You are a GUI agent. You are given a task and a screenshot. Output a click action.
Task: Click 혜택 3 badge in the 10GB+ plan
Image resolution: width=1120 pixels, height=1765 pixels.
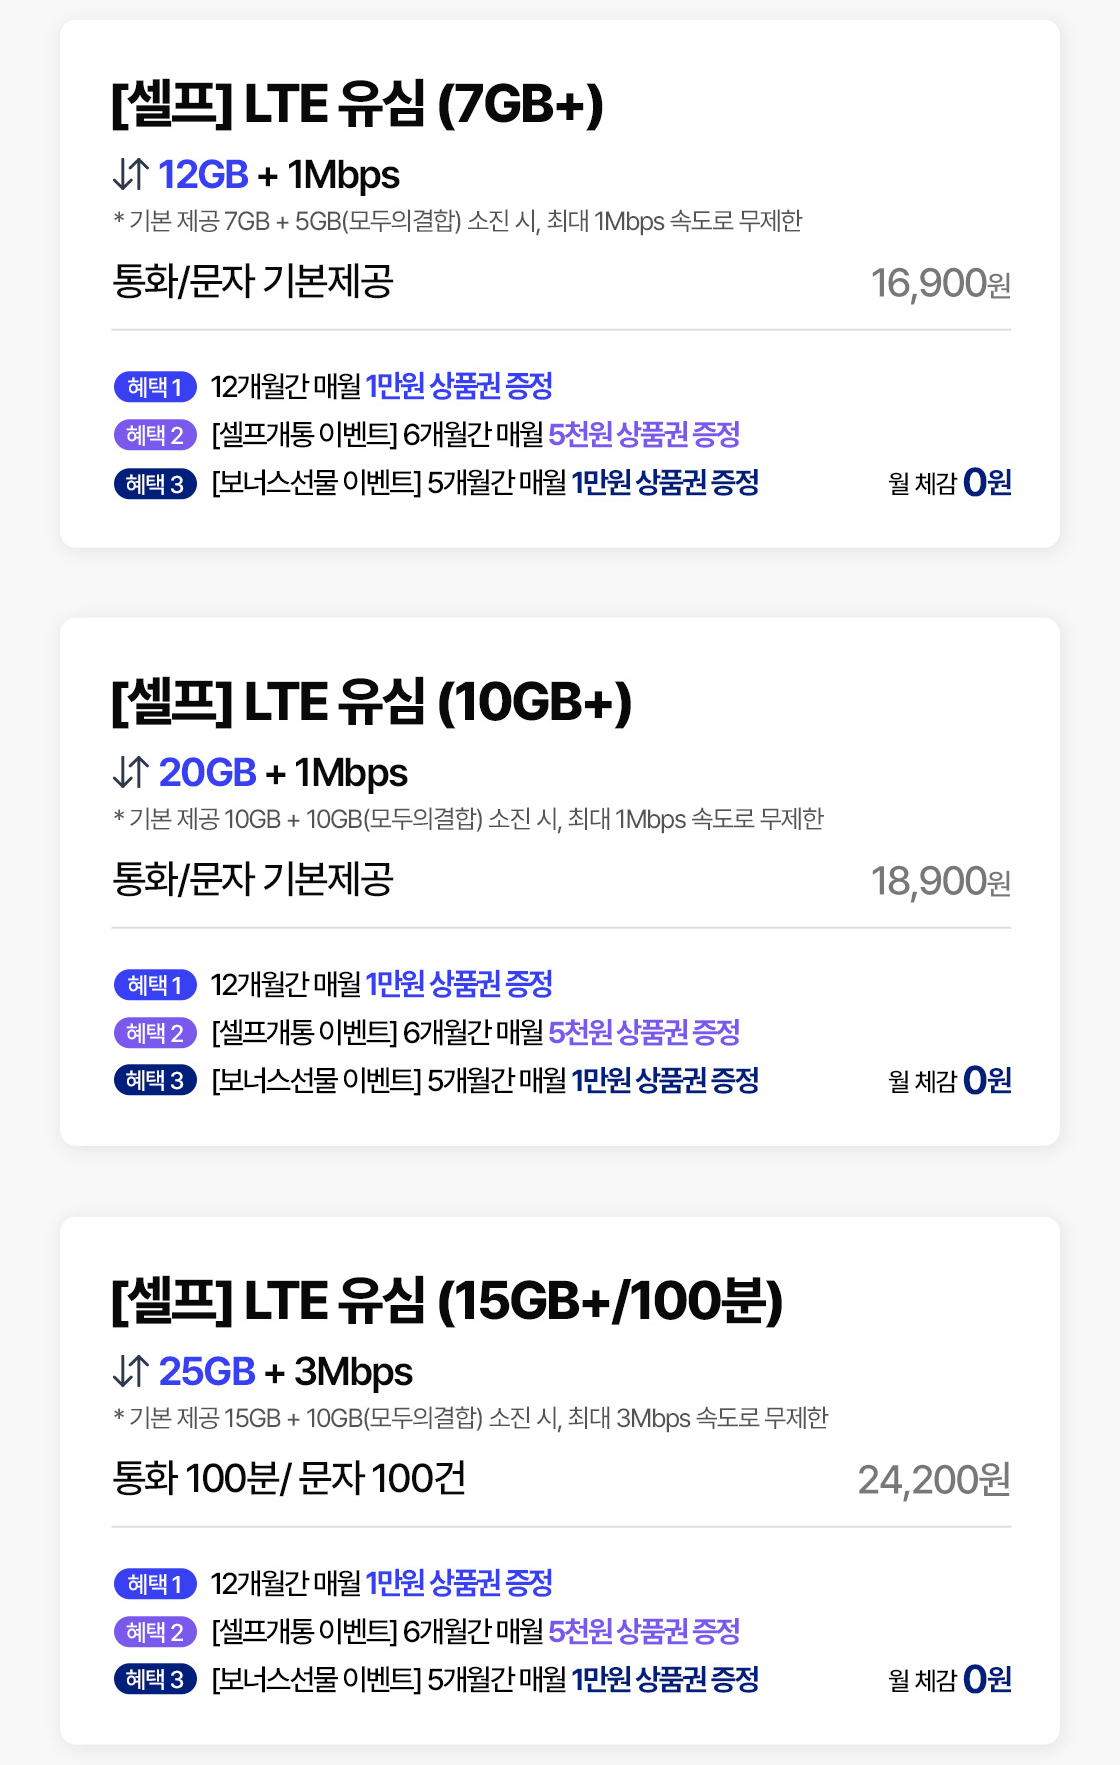pyautogui.click(x=155, y=1081)
